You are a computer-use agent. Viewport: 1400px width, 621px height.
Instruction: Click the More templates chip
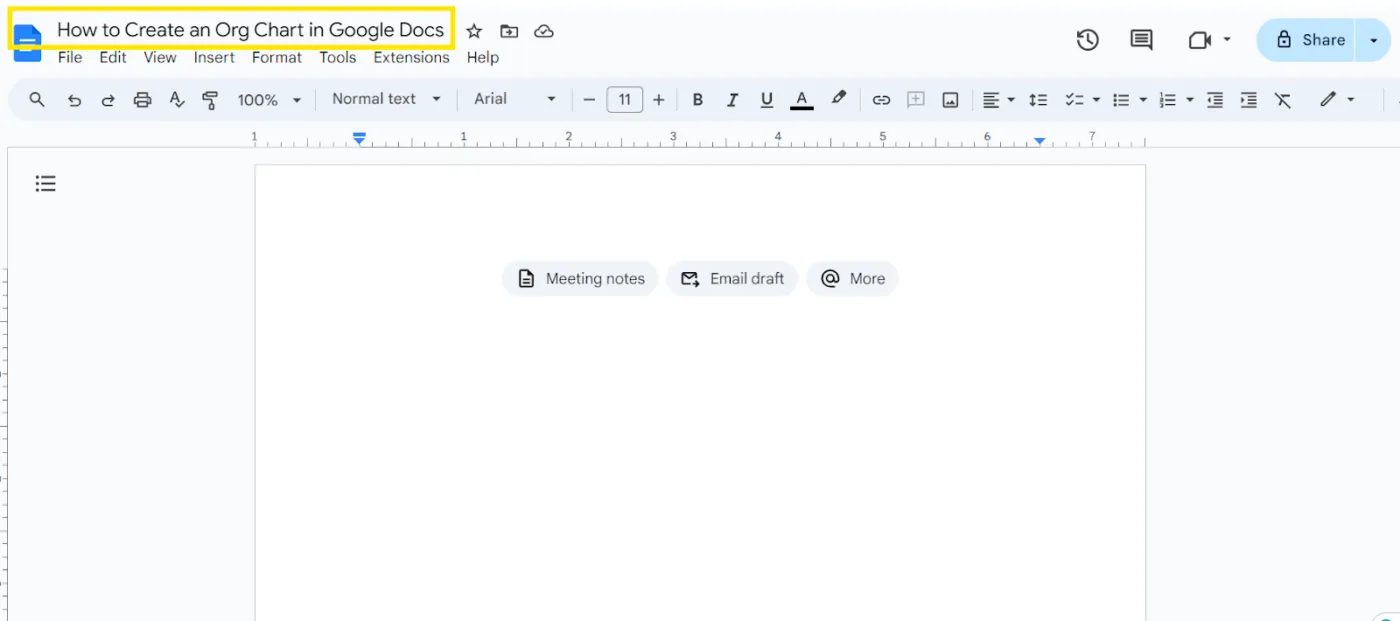[x=853, y=279]
